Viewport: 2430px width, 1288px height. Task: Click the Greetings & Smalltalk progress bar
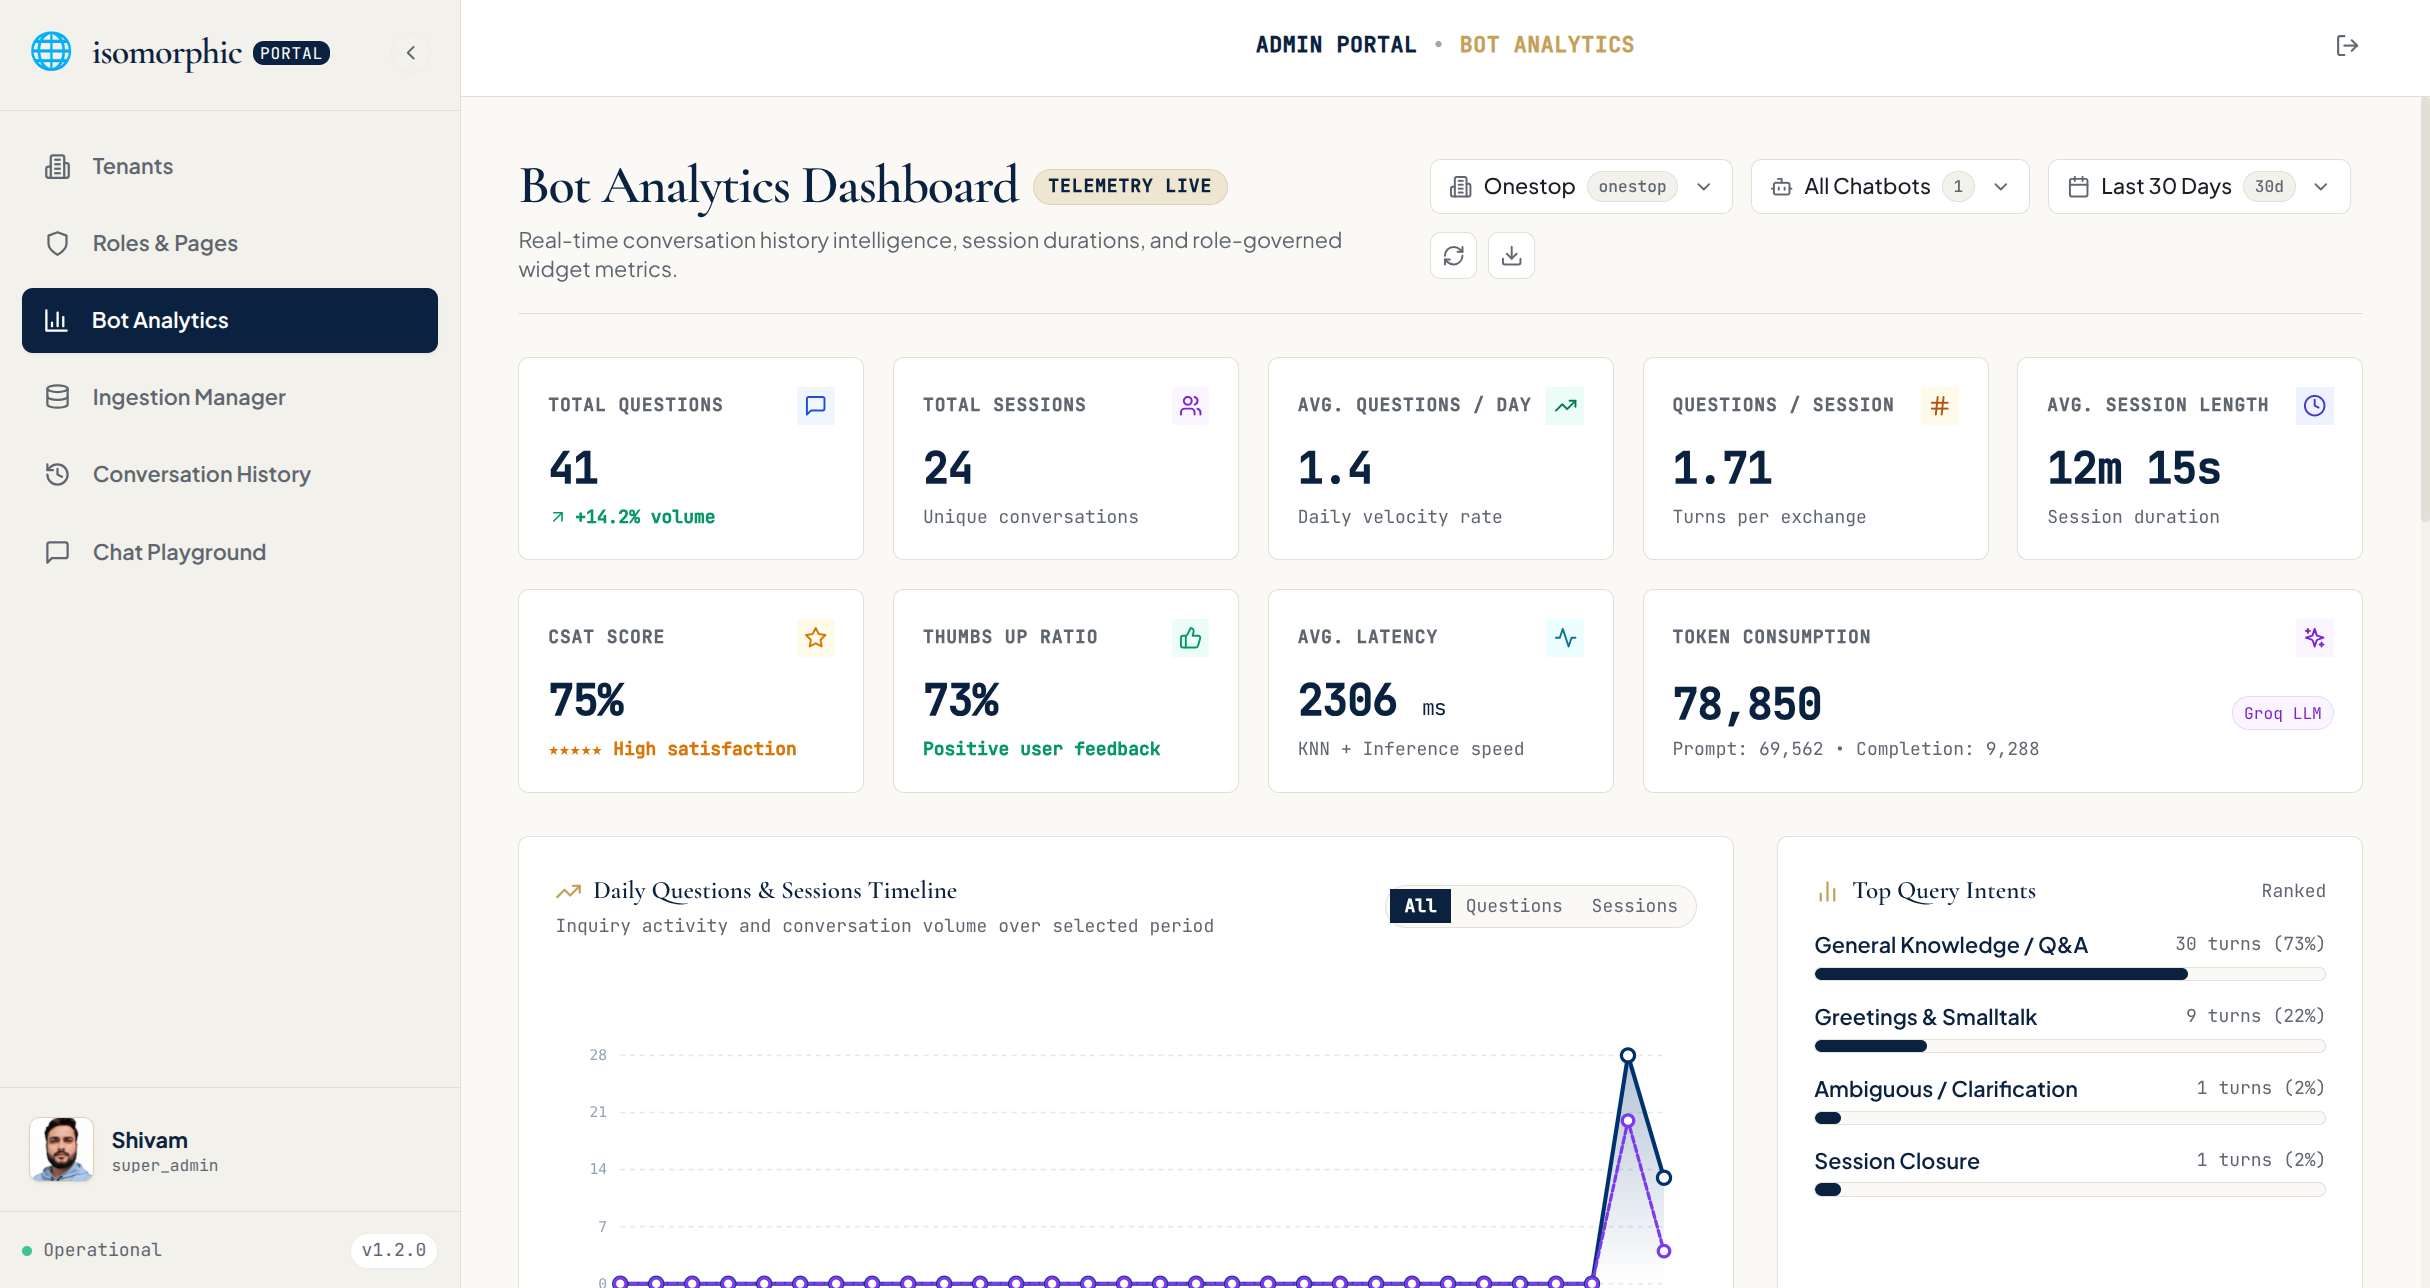pos(2070,1046)
